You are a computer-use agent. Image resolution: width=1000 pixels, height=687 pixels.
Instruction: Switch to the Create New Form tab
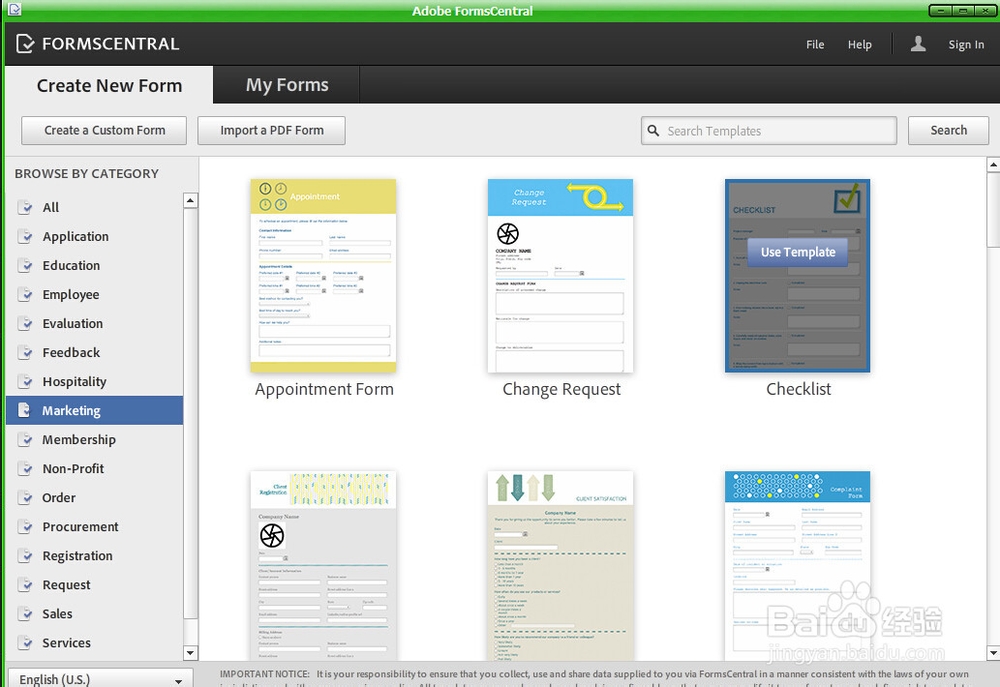(x=109, y=85)
